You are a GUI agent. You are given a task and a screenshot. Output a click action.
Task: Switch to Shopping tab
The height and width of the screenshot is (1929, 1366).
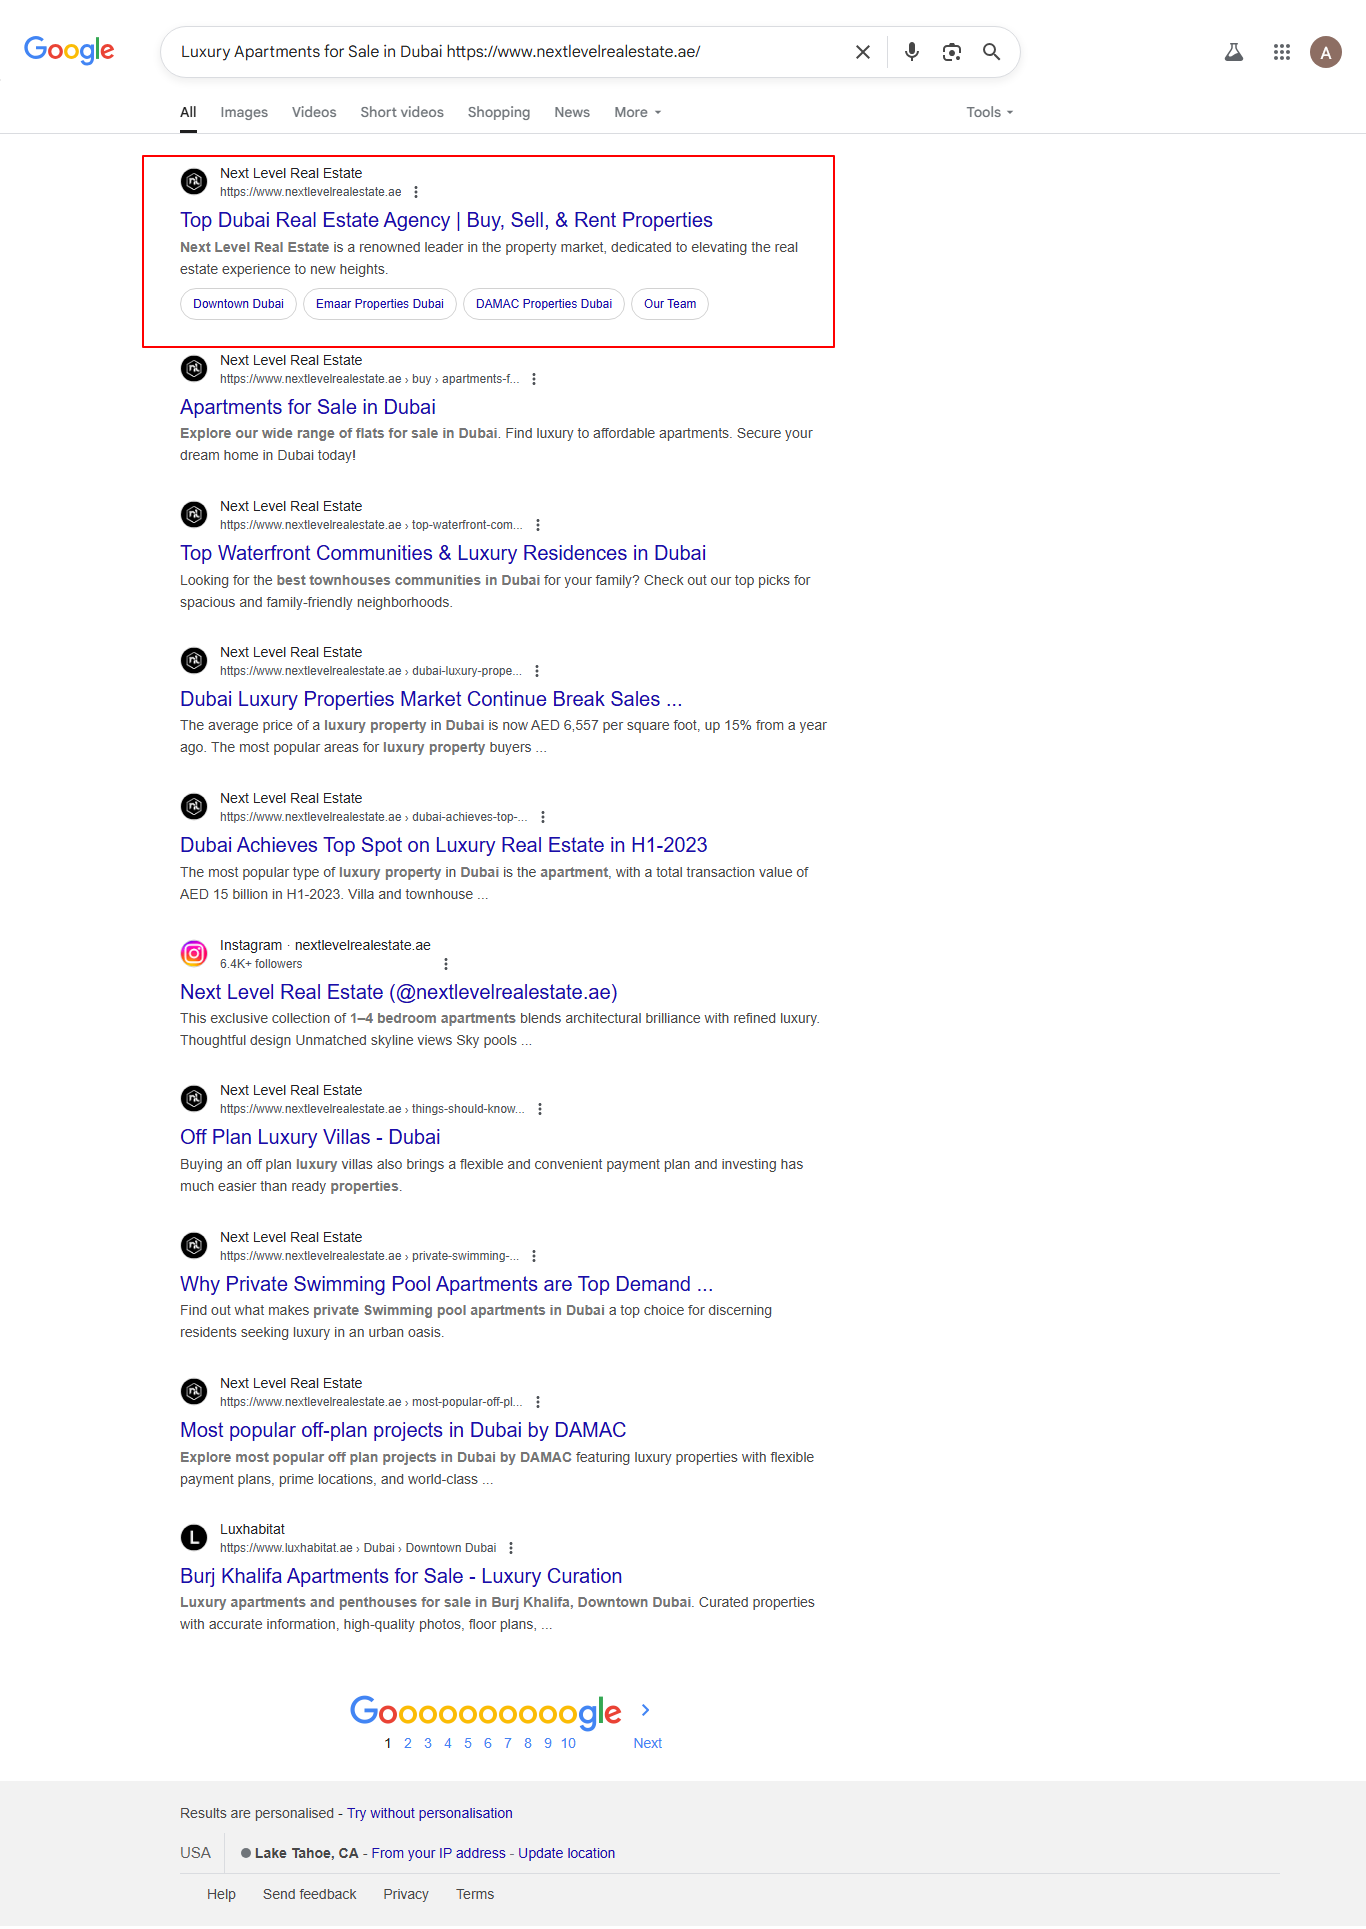(x=499, y=112)
